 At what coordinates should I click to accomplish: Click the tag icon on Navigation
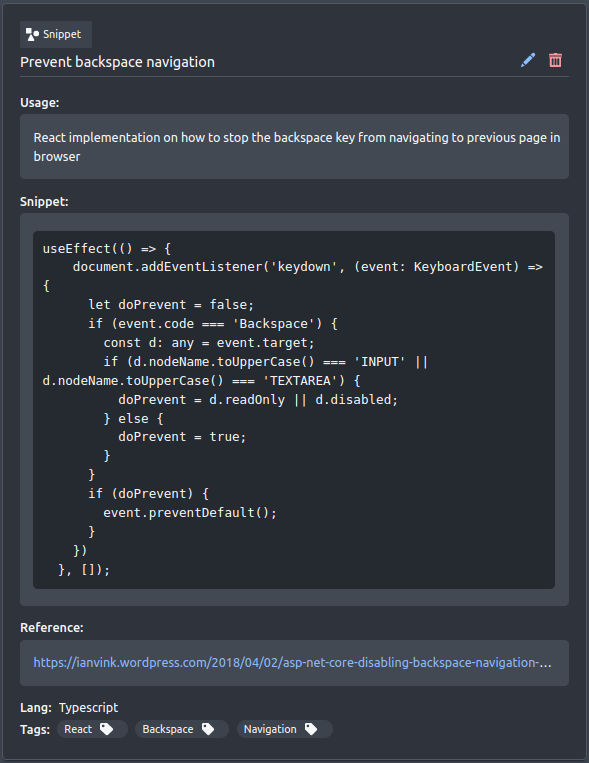coord(311,729)
